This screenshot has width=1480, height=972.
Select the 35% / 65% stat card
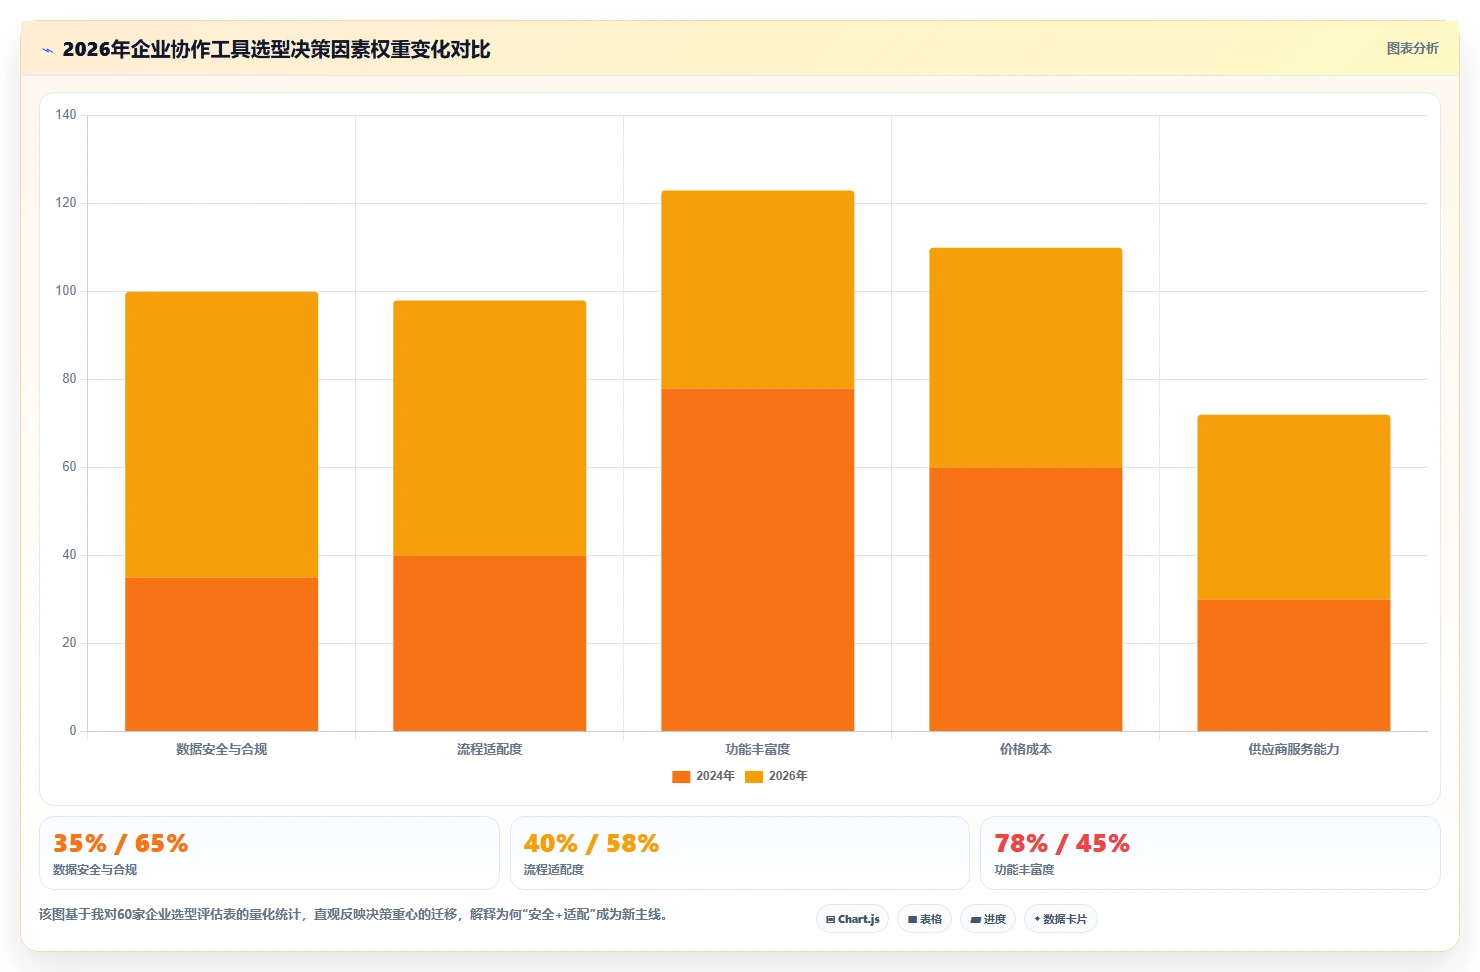269,853
